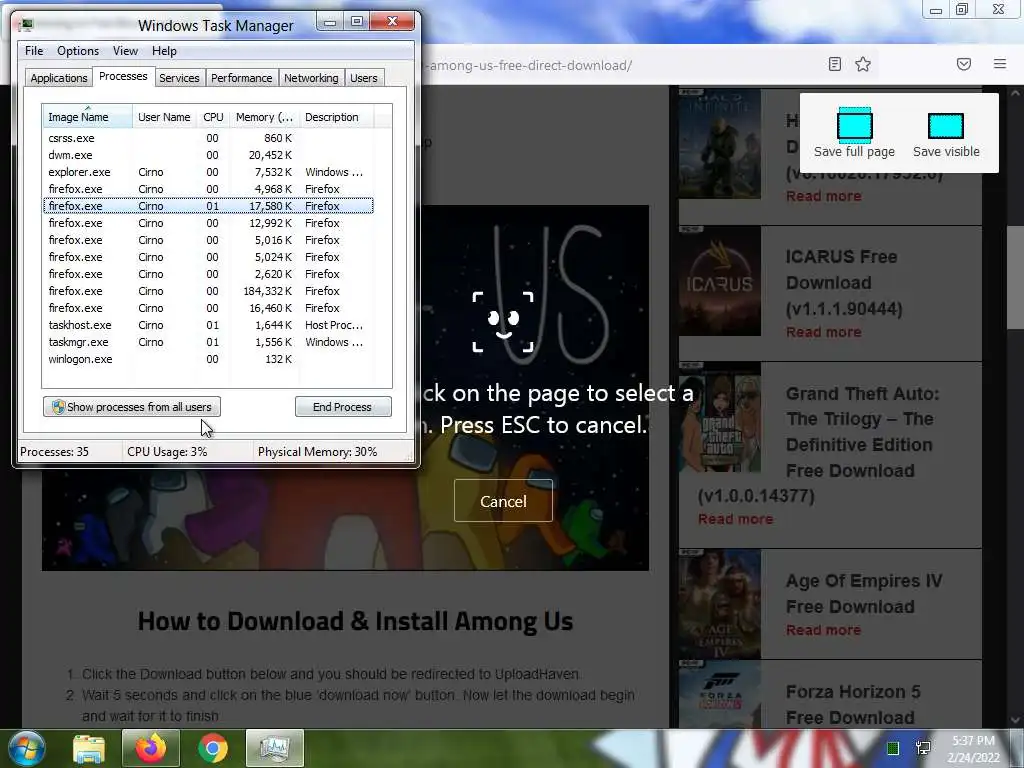Select the explorer.exe process row
Image resolution: width=1024 pixels, height=768 pixels.
208,172
